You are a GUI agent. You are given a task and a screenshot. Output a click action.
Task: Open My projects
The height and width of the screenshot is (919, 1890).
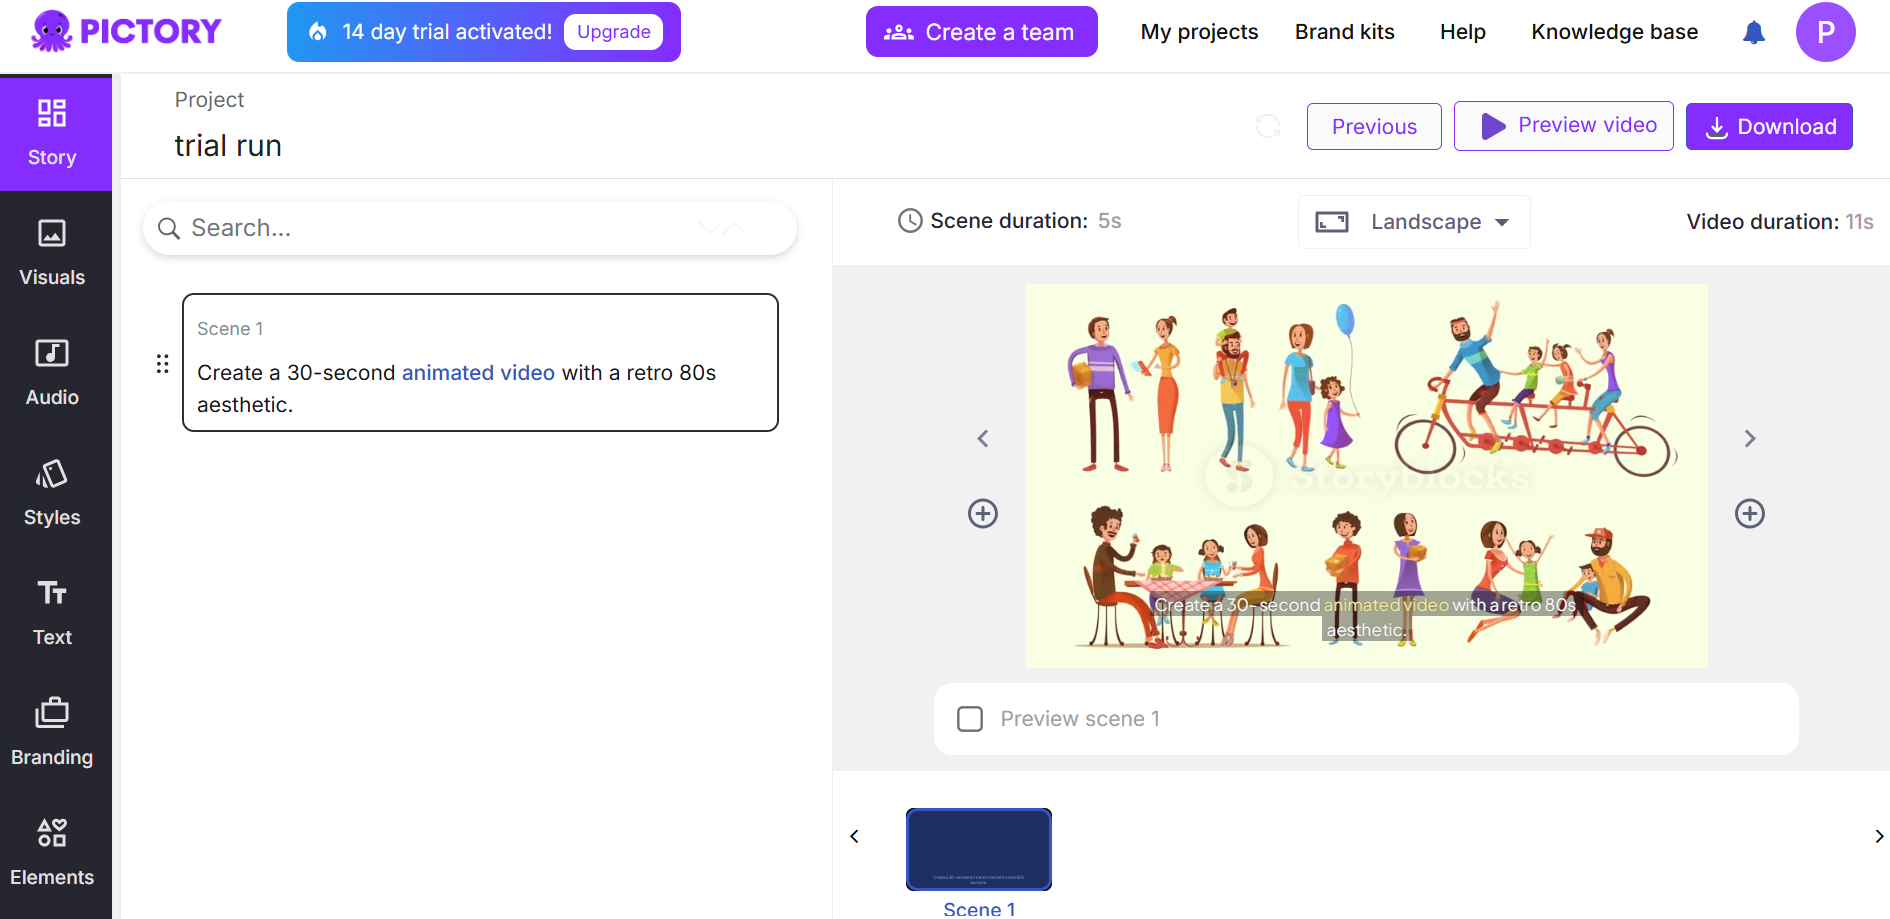pyautogui.click(x=1198, y=31)
